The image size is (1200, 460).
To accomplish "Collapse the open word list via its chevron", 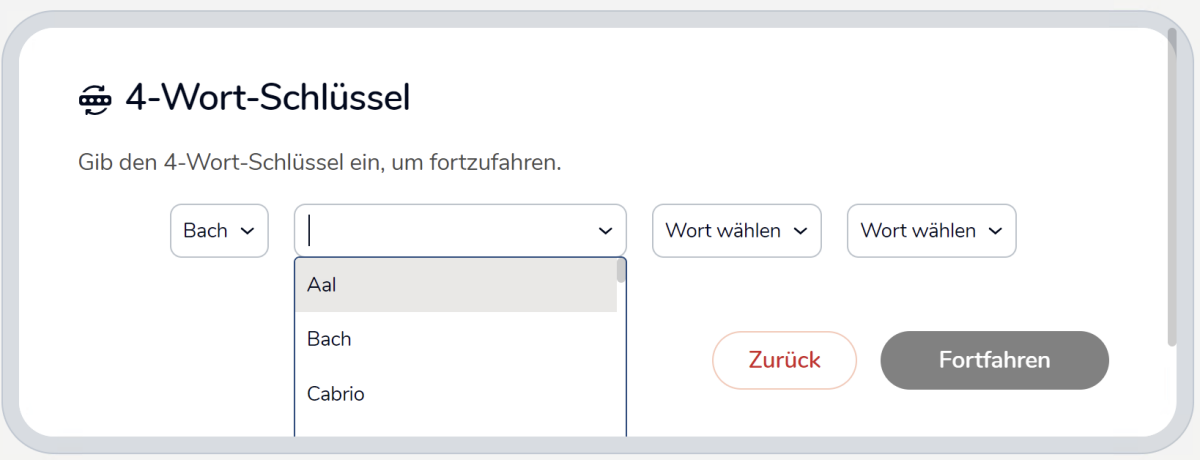I will 605,231.
